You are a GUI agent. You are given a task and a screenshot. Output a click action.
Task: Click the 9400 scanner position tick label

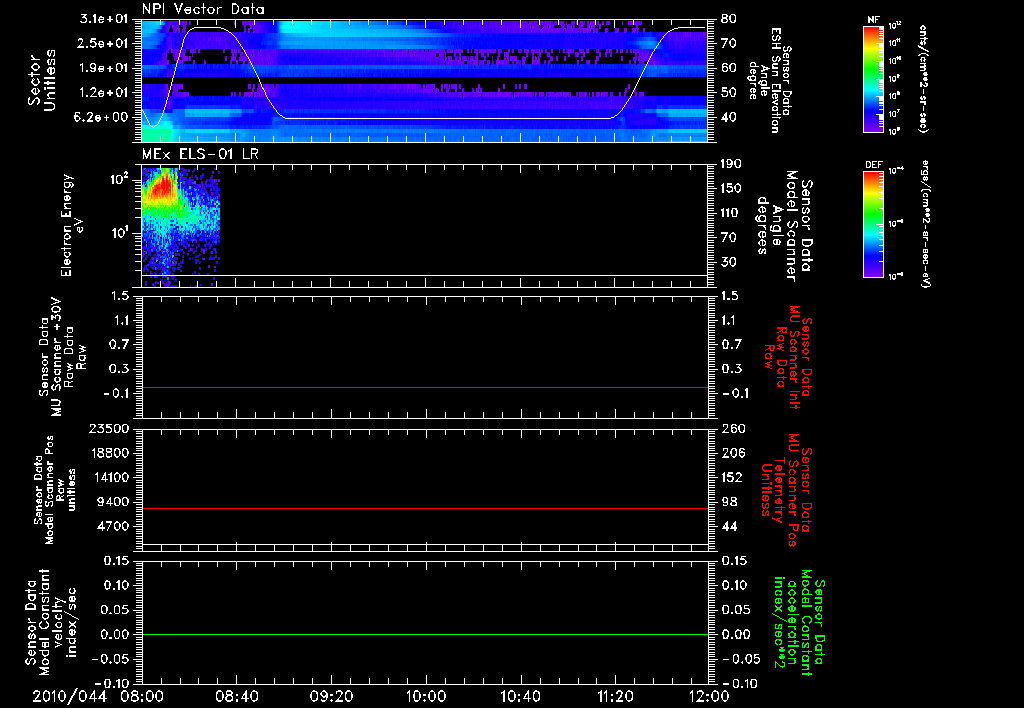pyautogui.click(x=114, y=502)
